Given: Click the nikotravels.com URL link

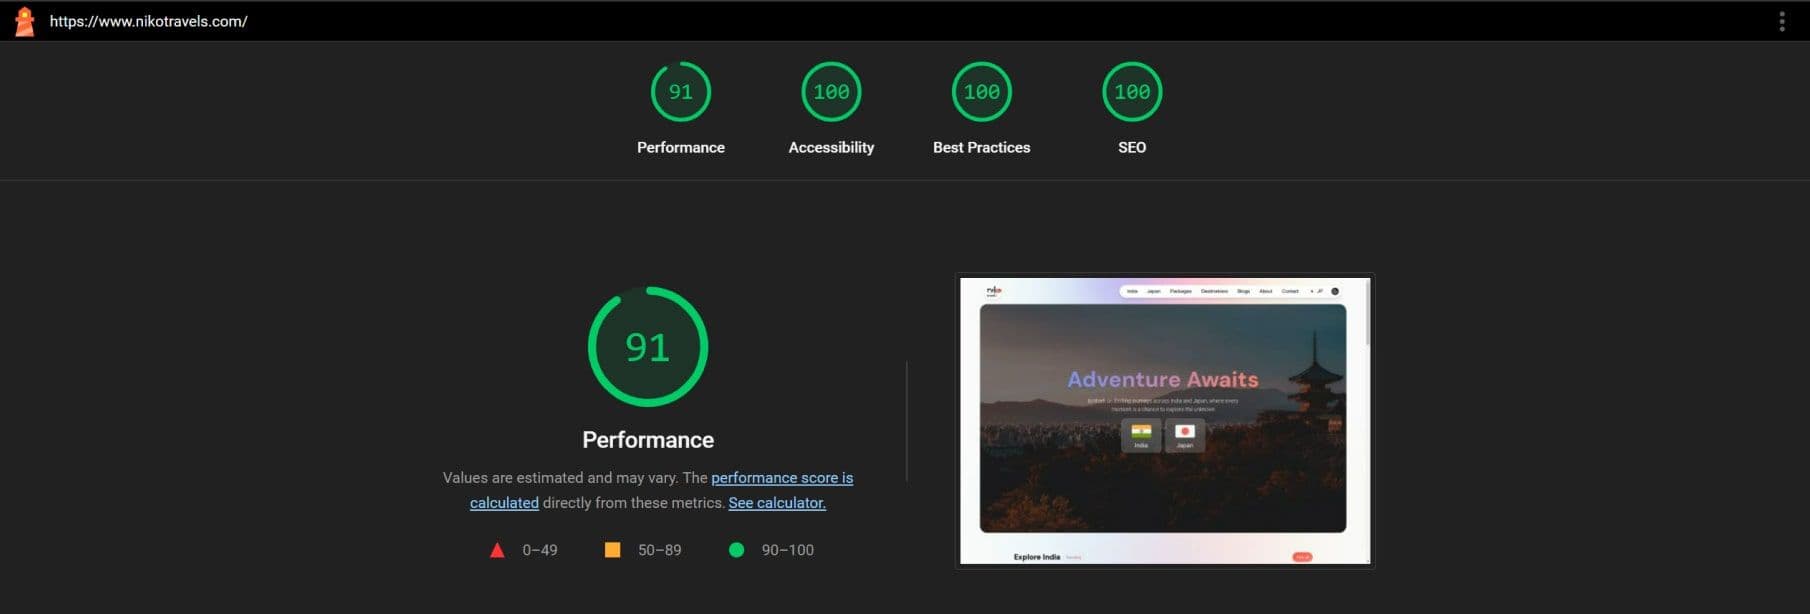Looking at the screenshot, I should coord(148,21).
